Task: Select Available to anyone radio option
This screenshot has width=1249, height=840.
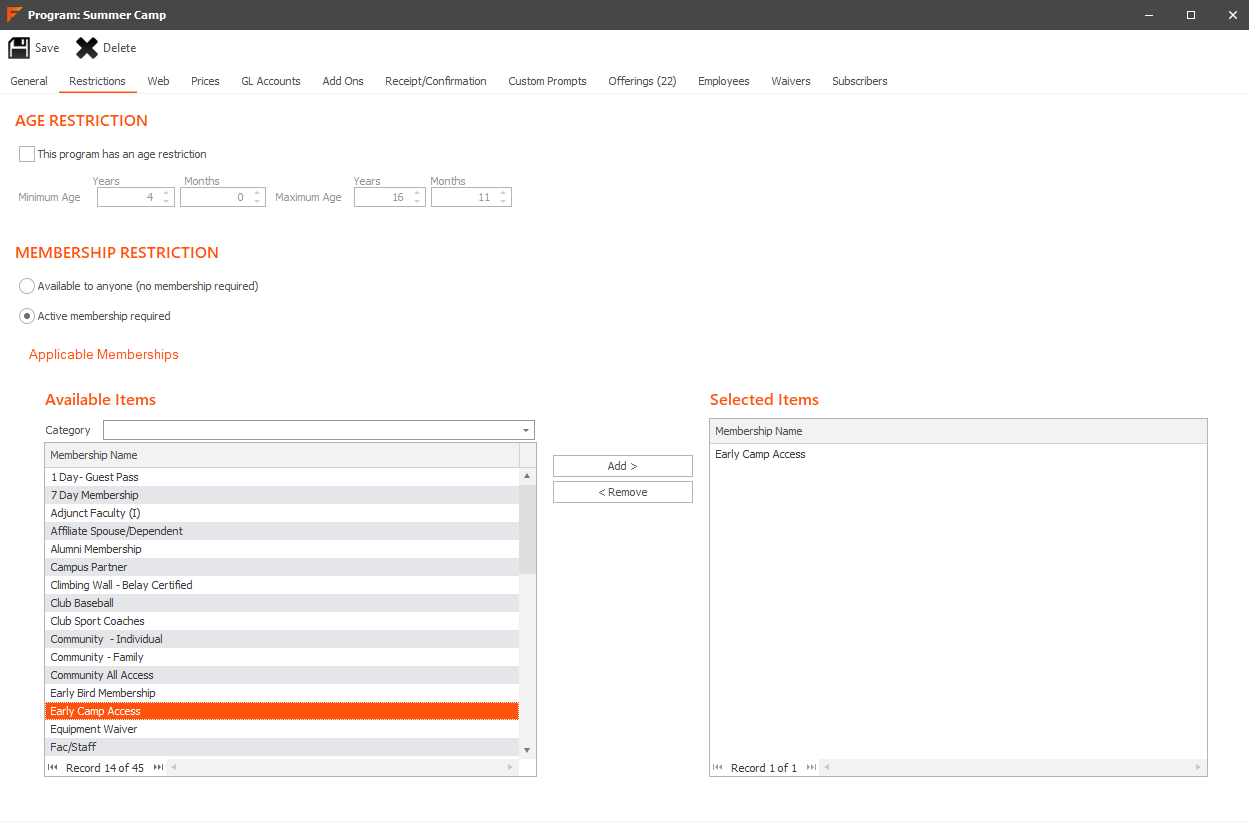Action: pyautogui.click(x=27, y=286)
